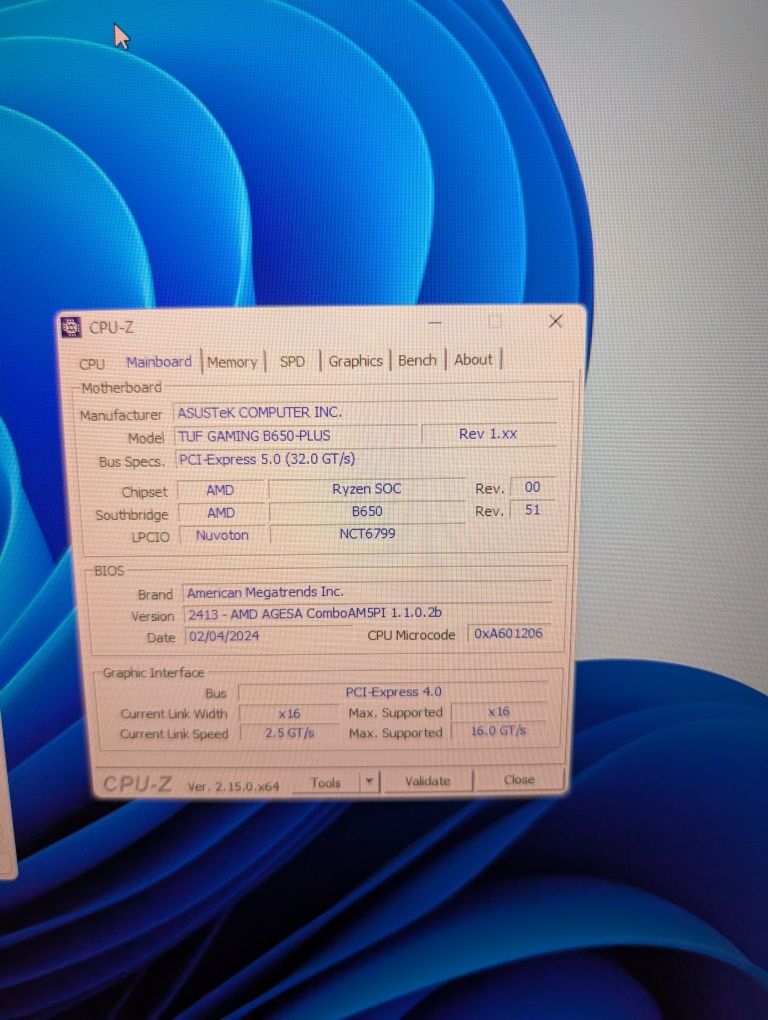Click the max supported x16 width value

click(499, 712)
